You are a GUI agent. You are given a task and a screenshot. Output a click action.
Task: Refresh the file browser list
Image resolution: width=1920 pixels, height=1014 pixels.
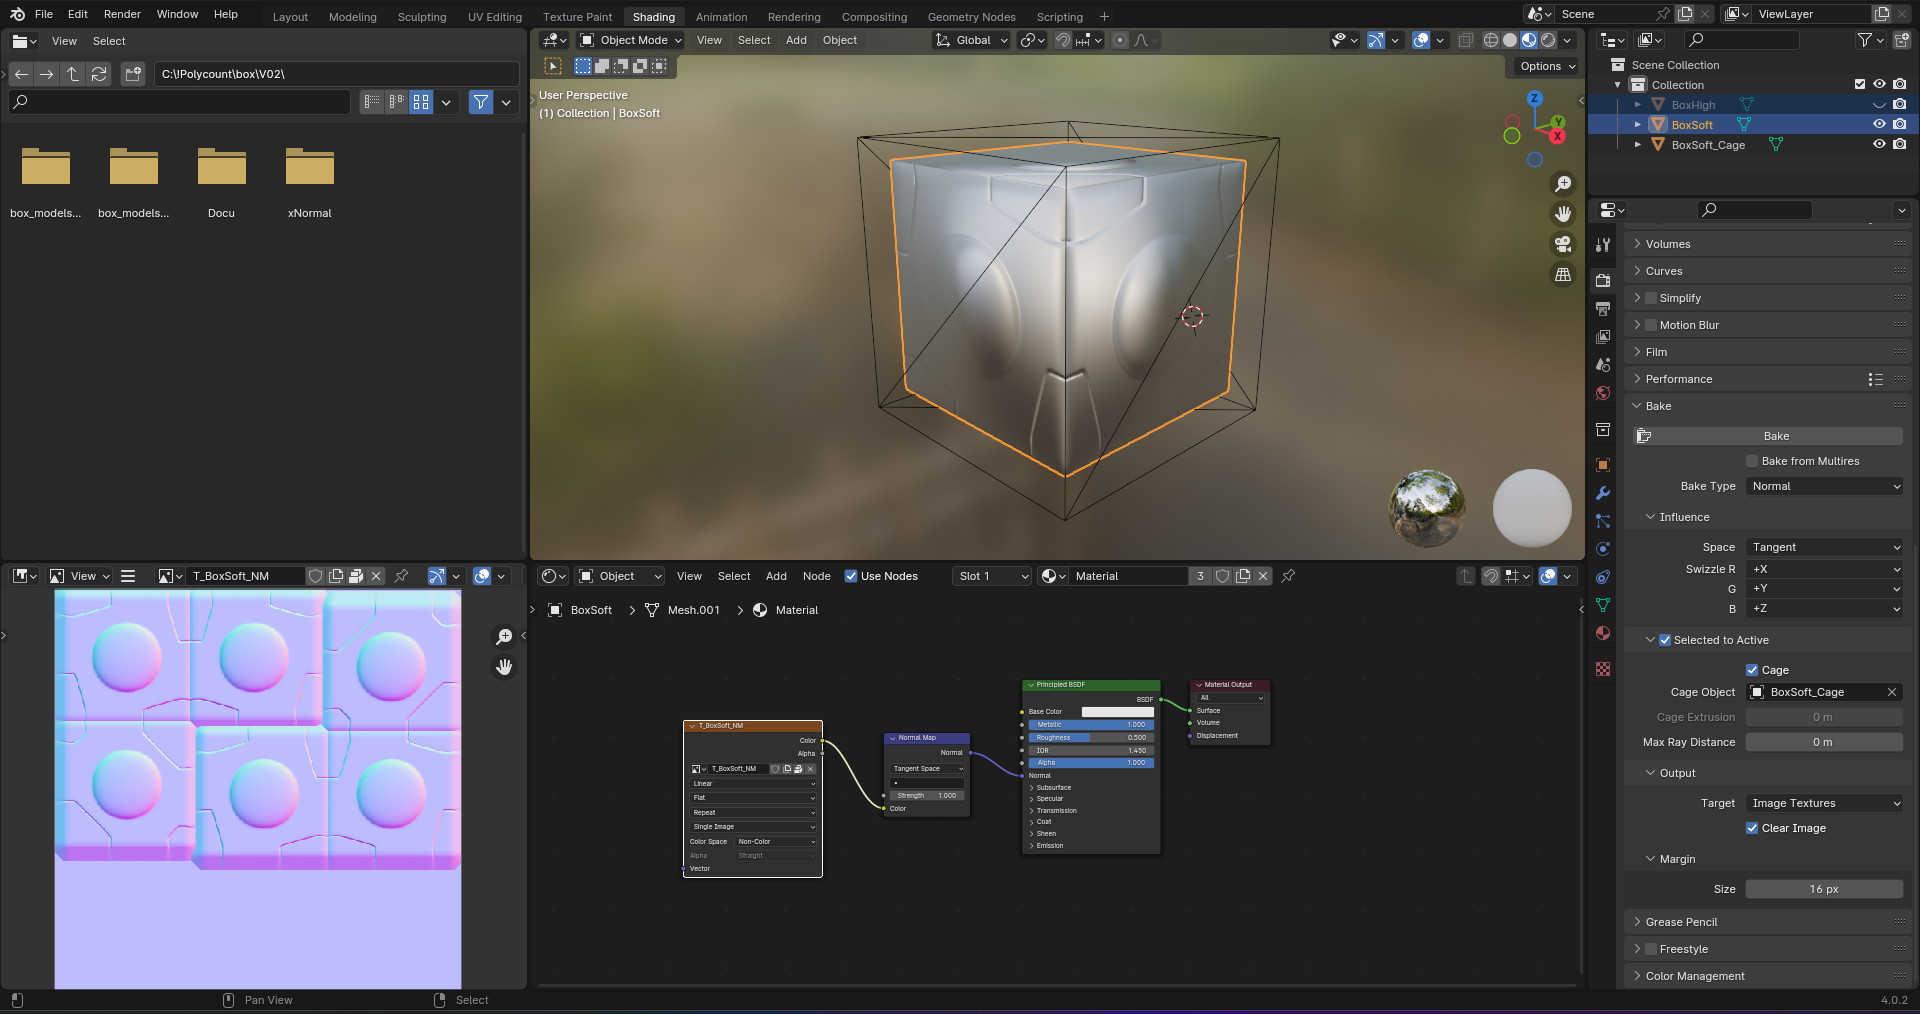[99, 74]
